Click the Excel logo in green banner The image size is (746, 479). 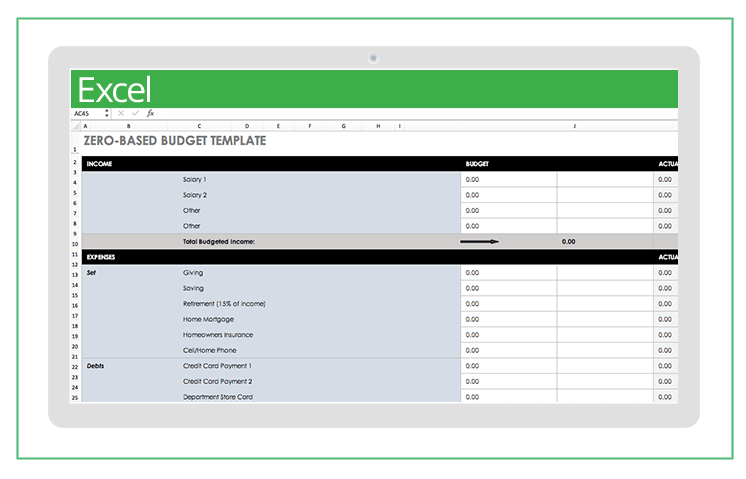pos(114,90)
